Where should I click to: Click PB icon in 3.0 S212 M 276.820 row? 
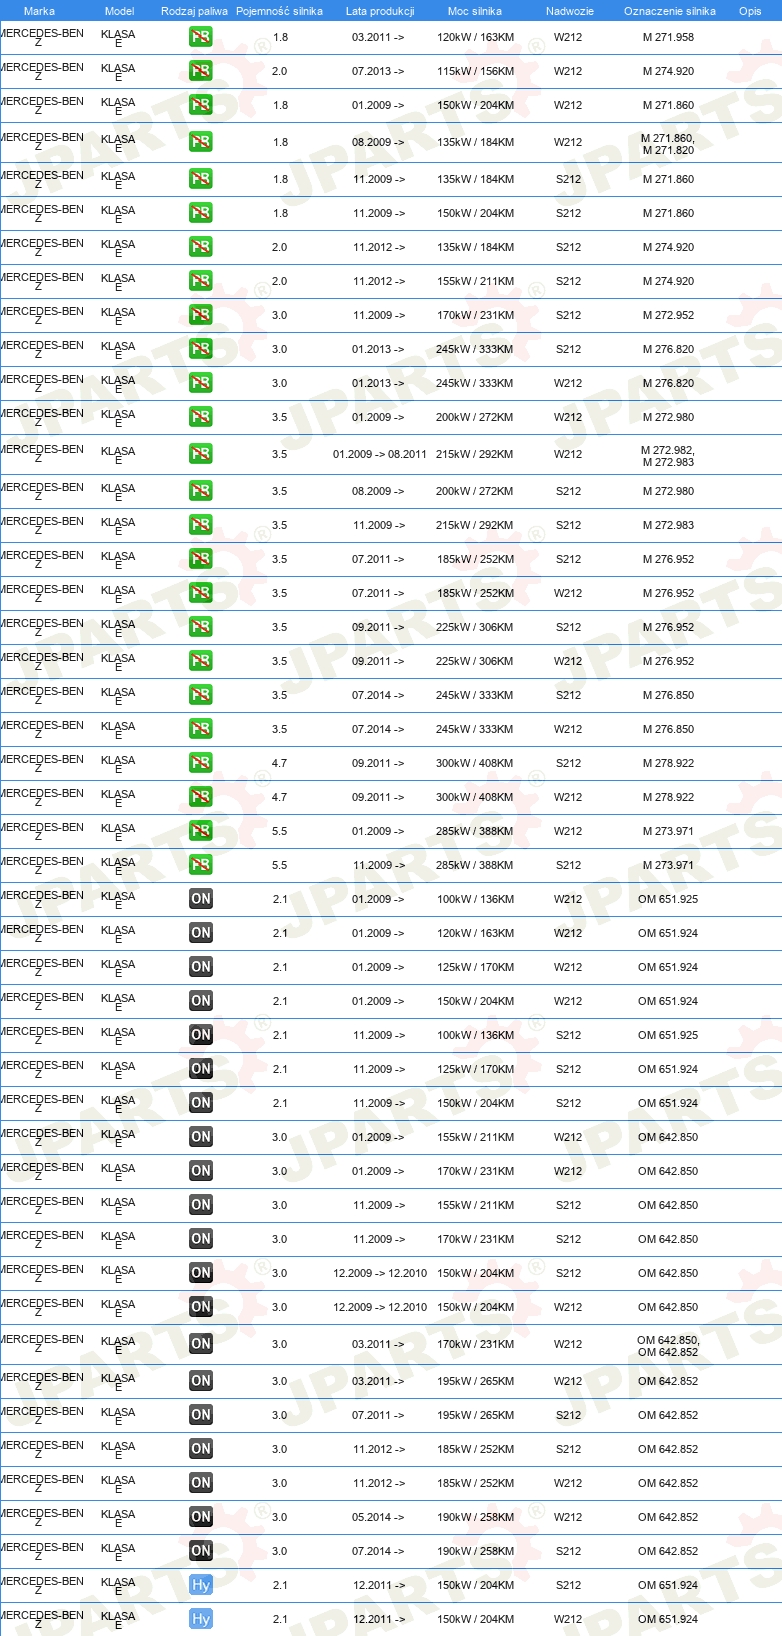201,349
